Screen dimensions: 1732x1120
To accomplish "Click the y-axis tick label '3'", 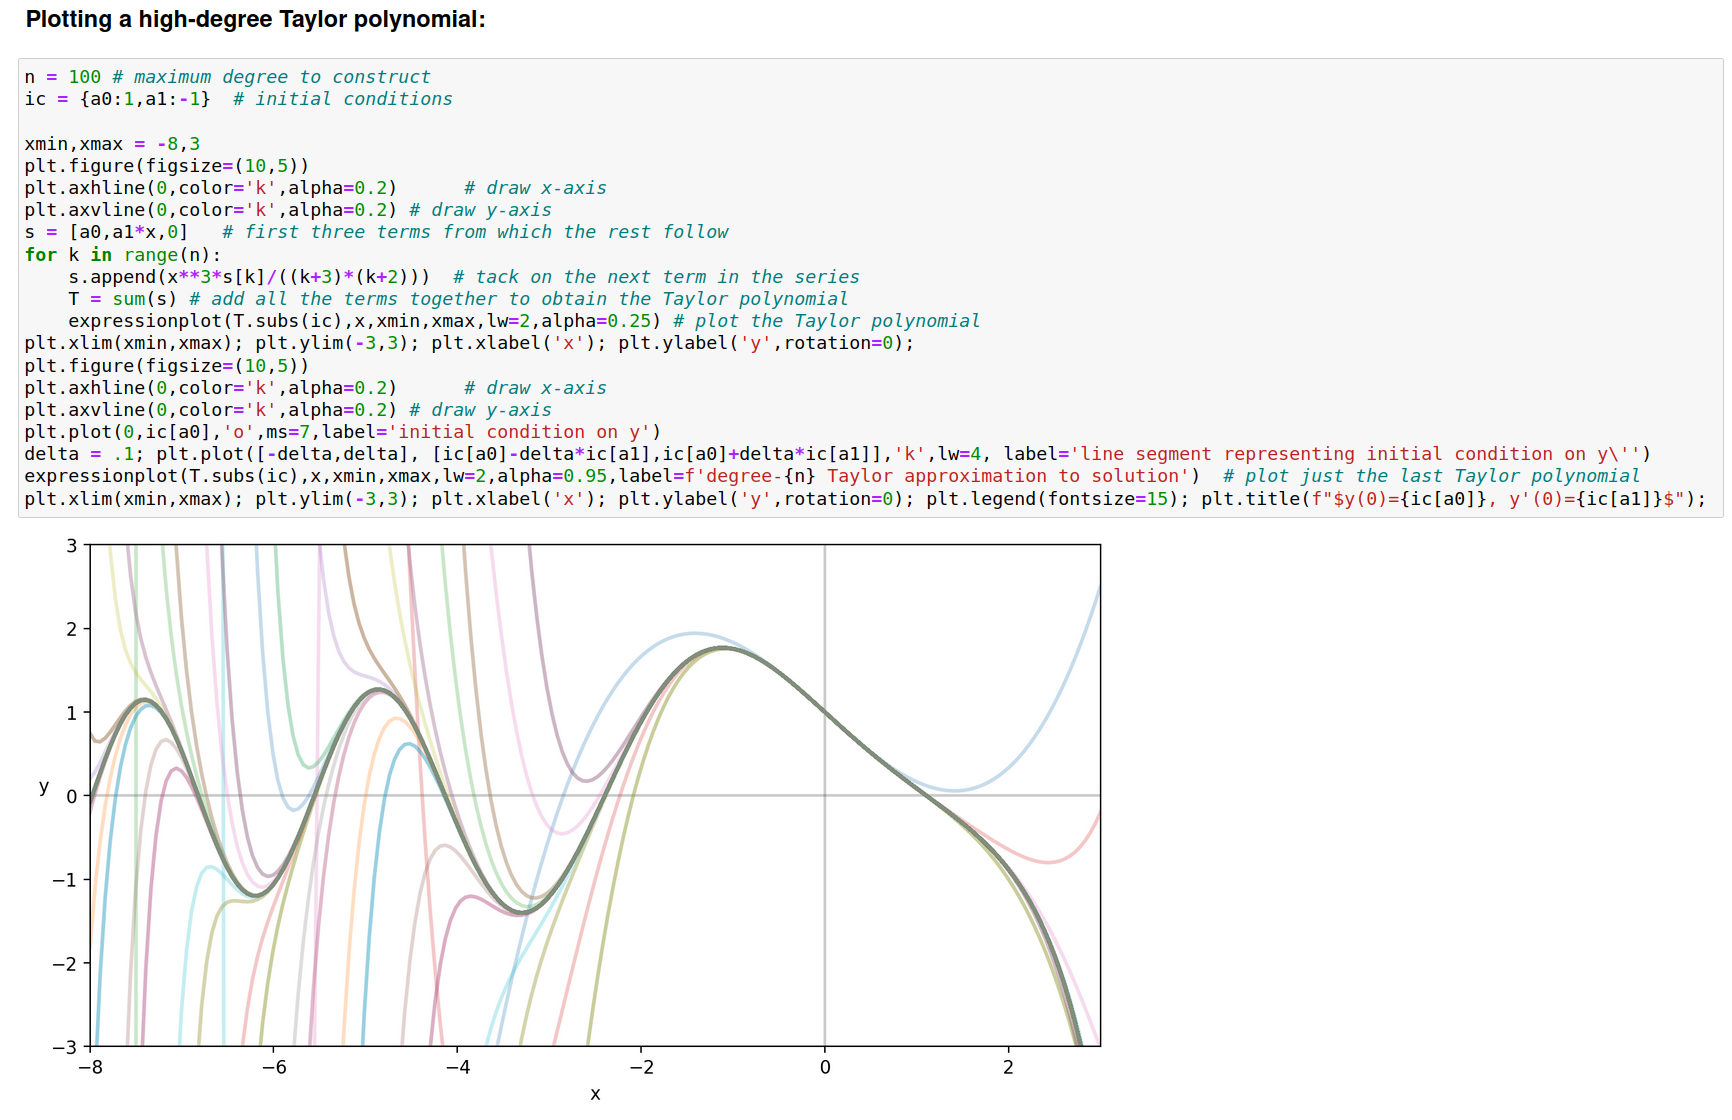I will [72, 545].
